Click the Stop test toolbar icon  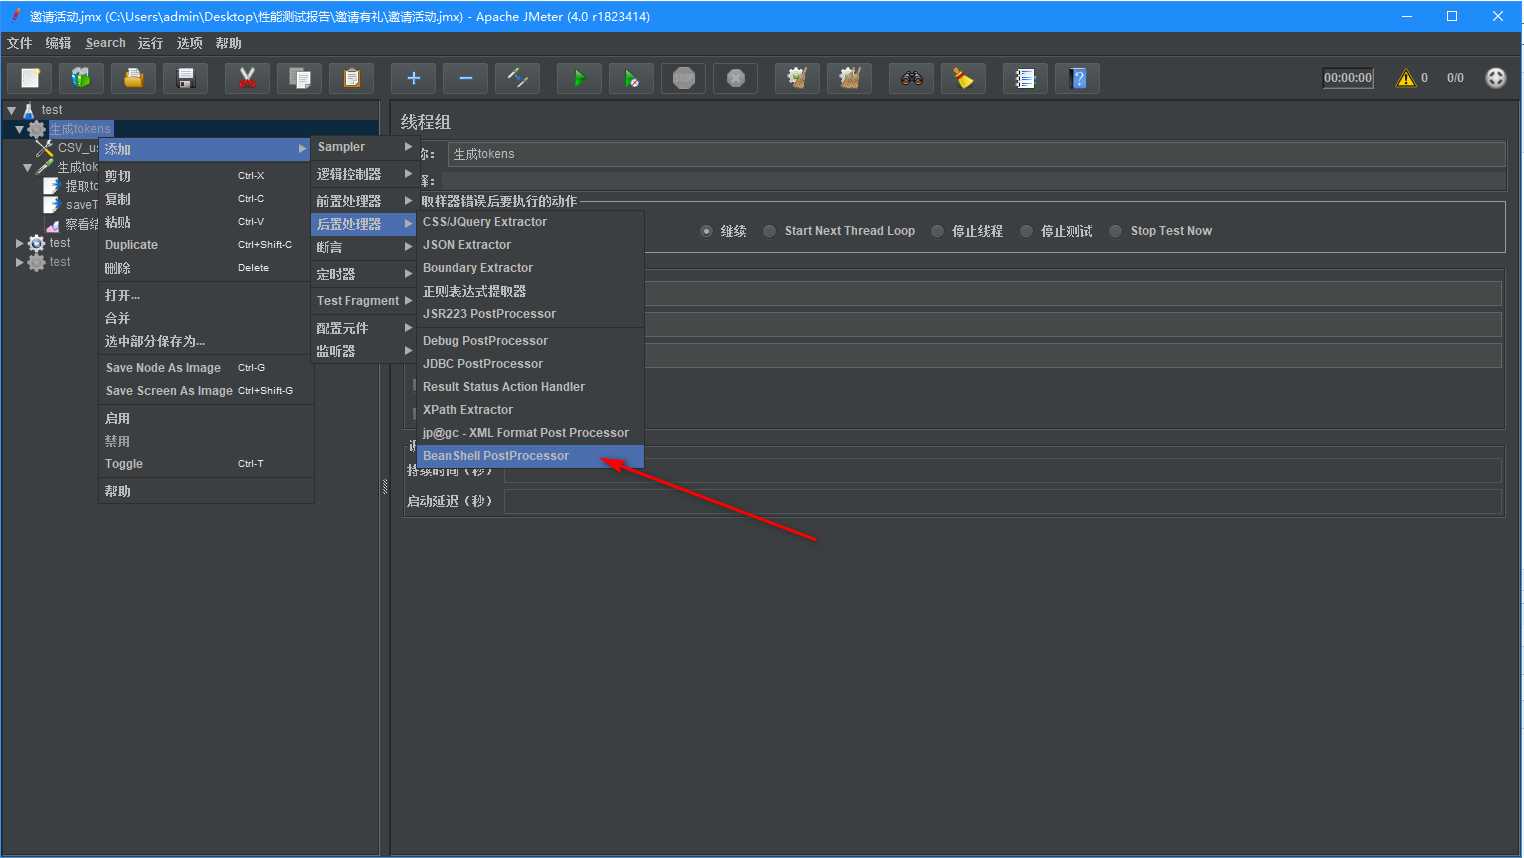[683, 78]
